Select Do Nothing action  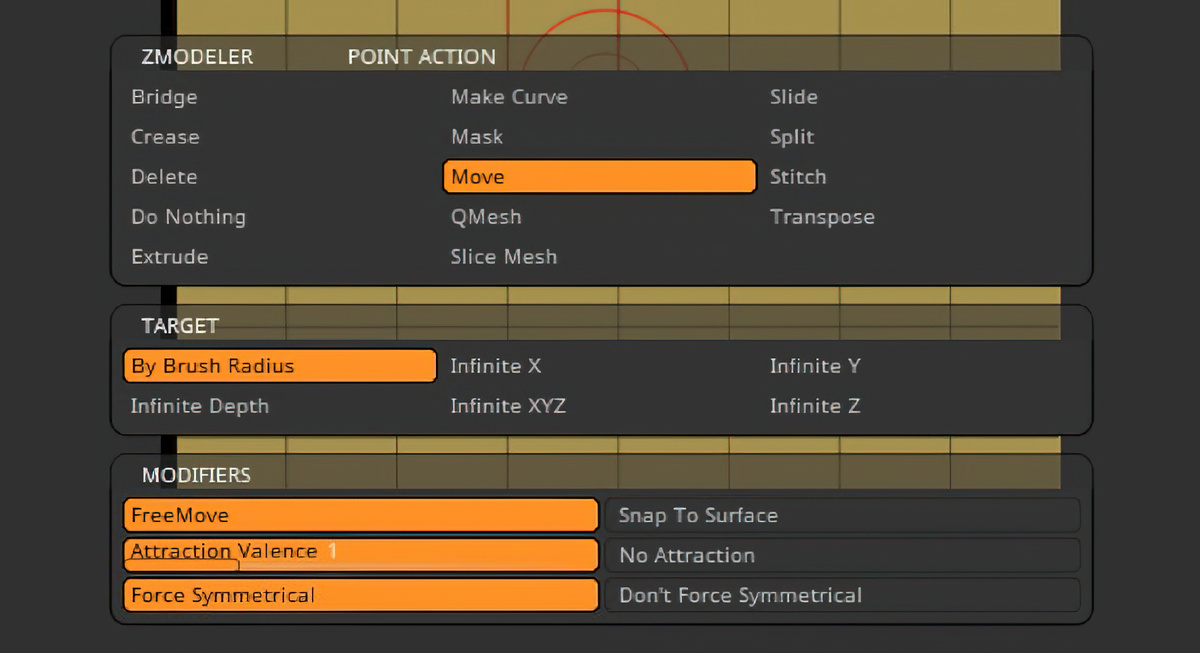188,217
